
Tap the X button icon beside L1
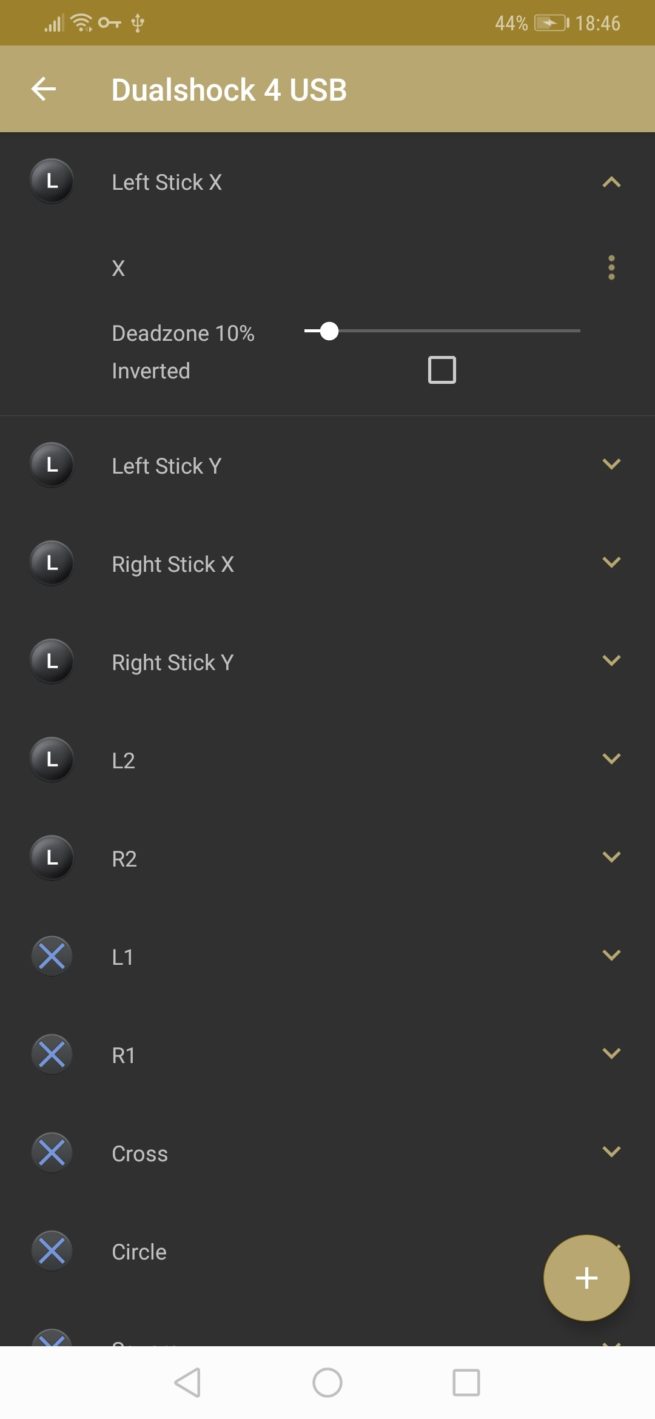click(52, 957)
